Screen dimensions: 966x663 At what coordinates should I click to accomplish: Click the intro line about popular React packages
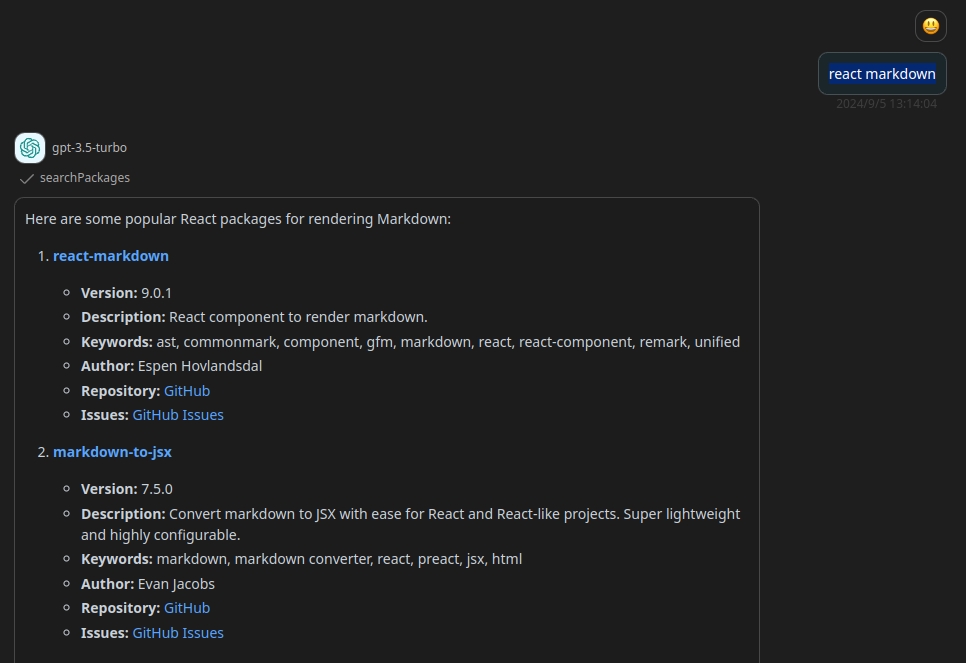[238, 219]
